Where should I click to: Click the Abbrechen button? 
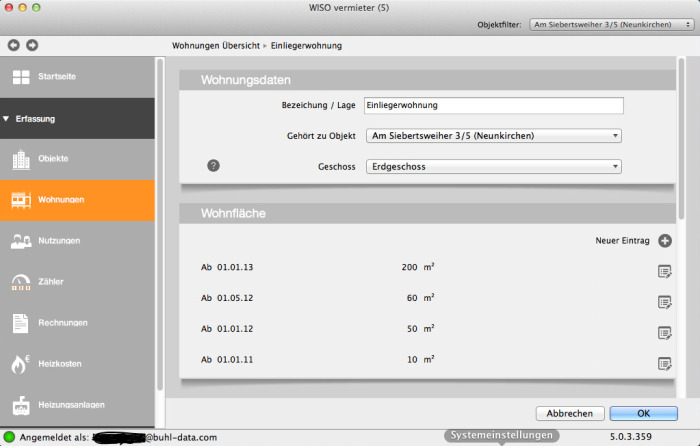tap(570, 413)
